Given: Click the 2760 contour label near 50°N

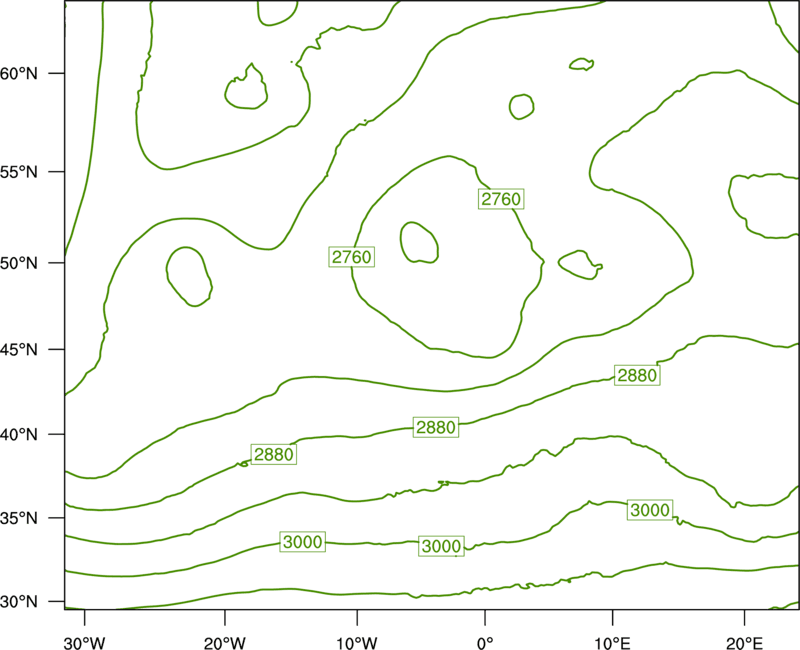Looking at the screenshot, I should pyautogui.click(x=352, y=257).
